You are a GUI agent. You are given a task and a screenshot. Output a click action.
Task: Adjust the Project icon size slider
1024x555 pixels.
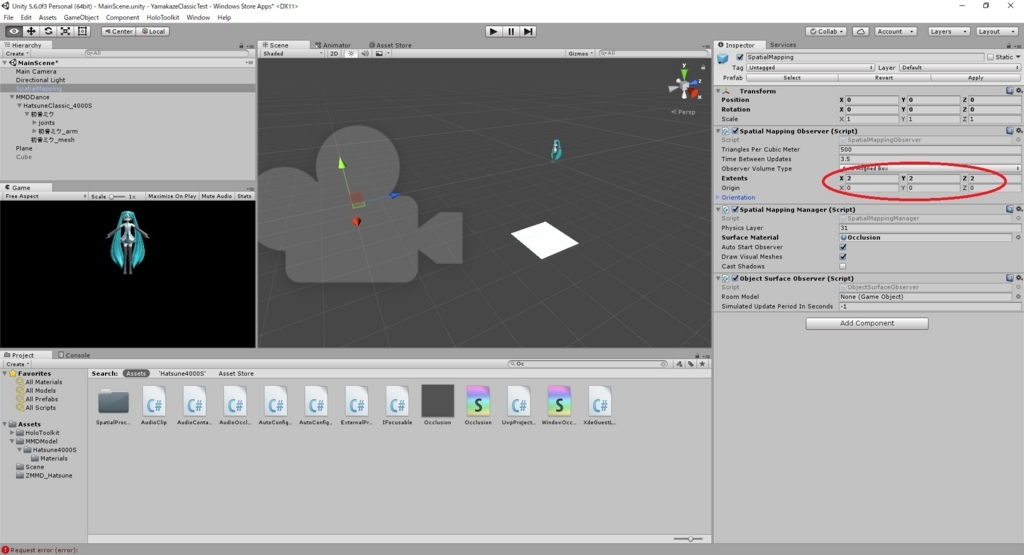pyautogui.click(x=688, y=539)
